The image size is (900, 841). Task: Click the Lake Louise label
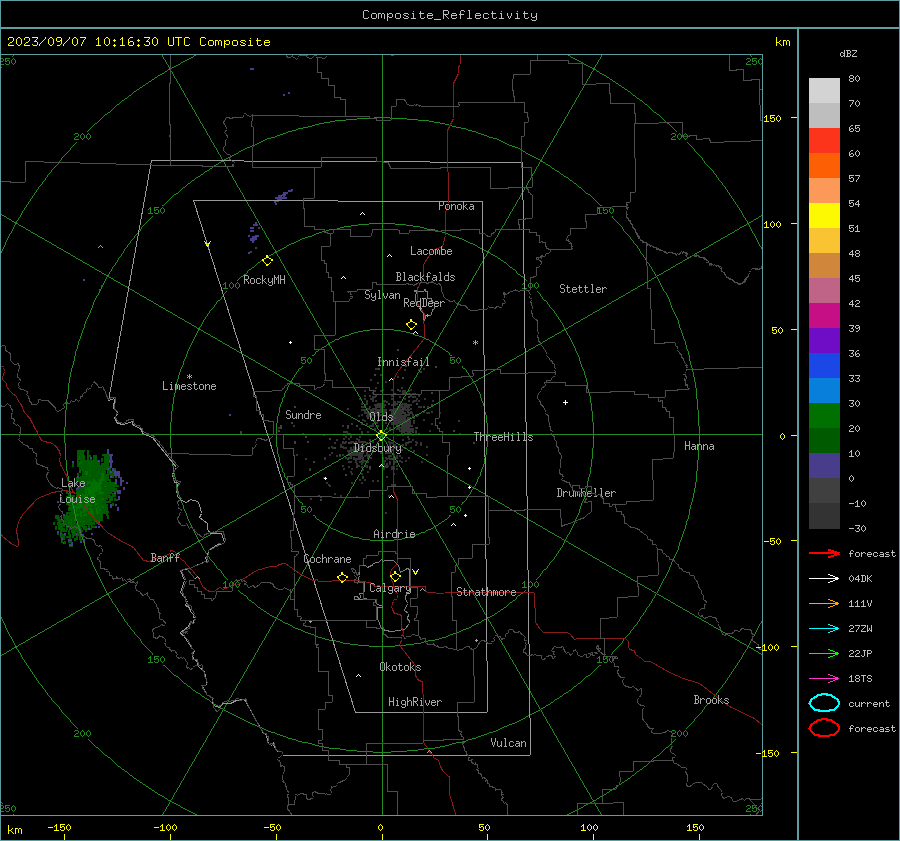[77, 491]
